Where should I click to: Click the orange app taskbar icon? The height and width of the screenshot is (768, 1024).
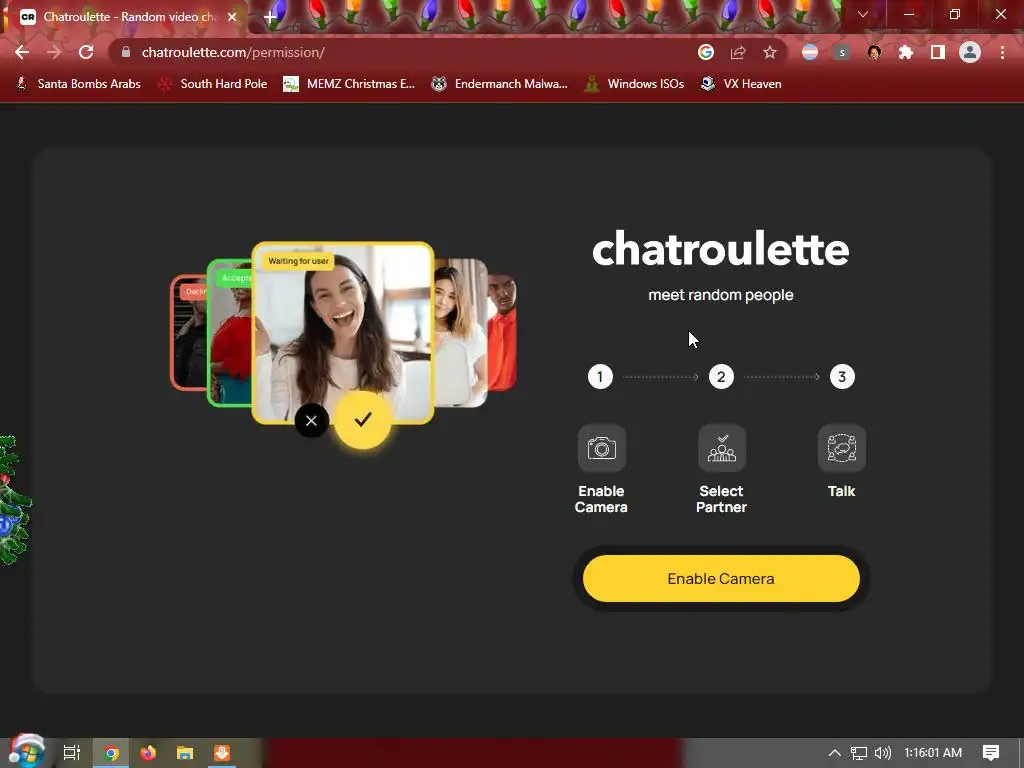click(x=222, y=753)
